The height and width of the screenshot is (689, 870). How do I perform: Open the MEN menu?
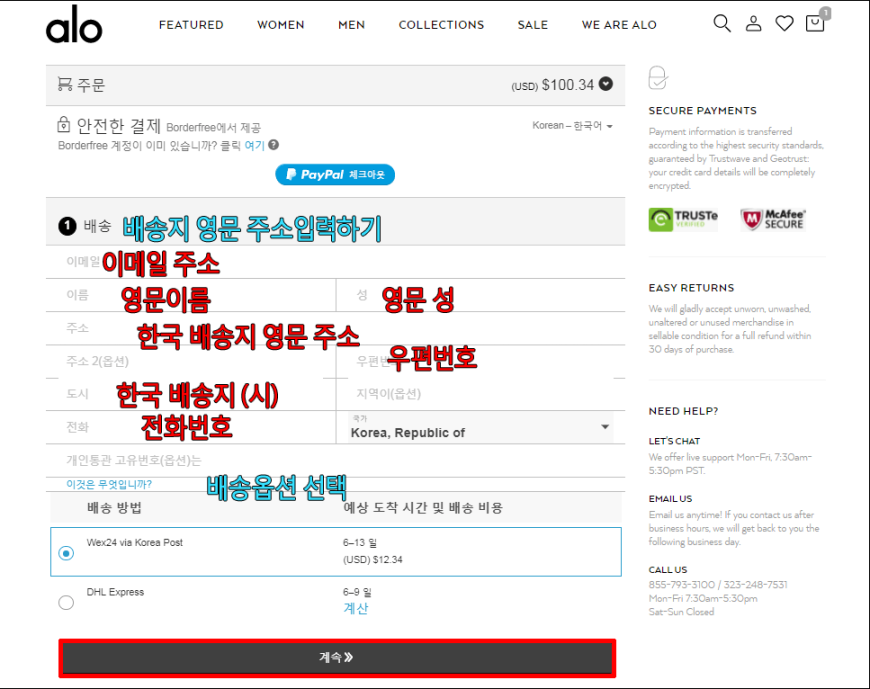(x=351, y=25)
